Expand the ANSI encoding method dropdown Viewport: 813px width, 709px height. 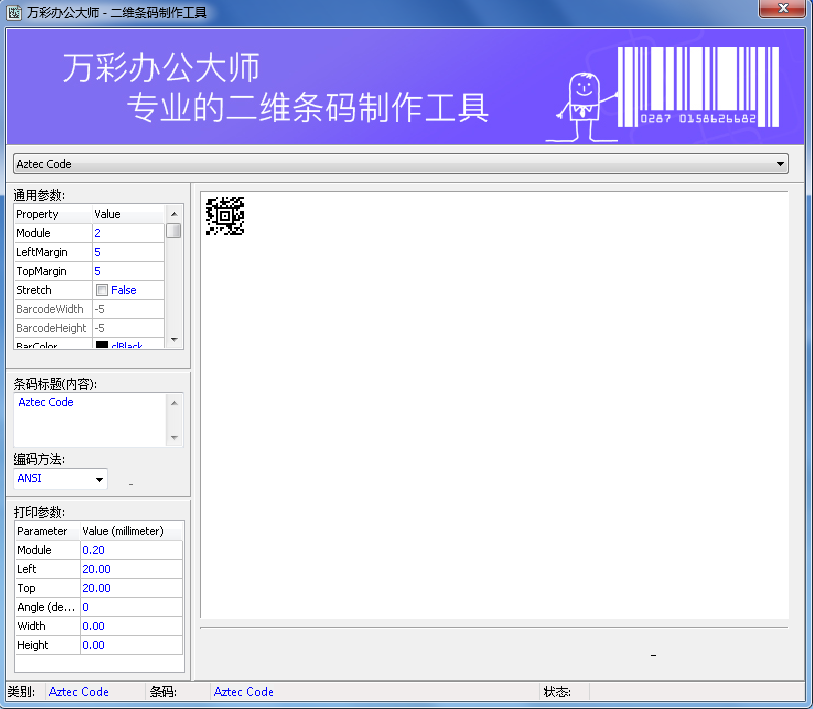tap(99, 479)
